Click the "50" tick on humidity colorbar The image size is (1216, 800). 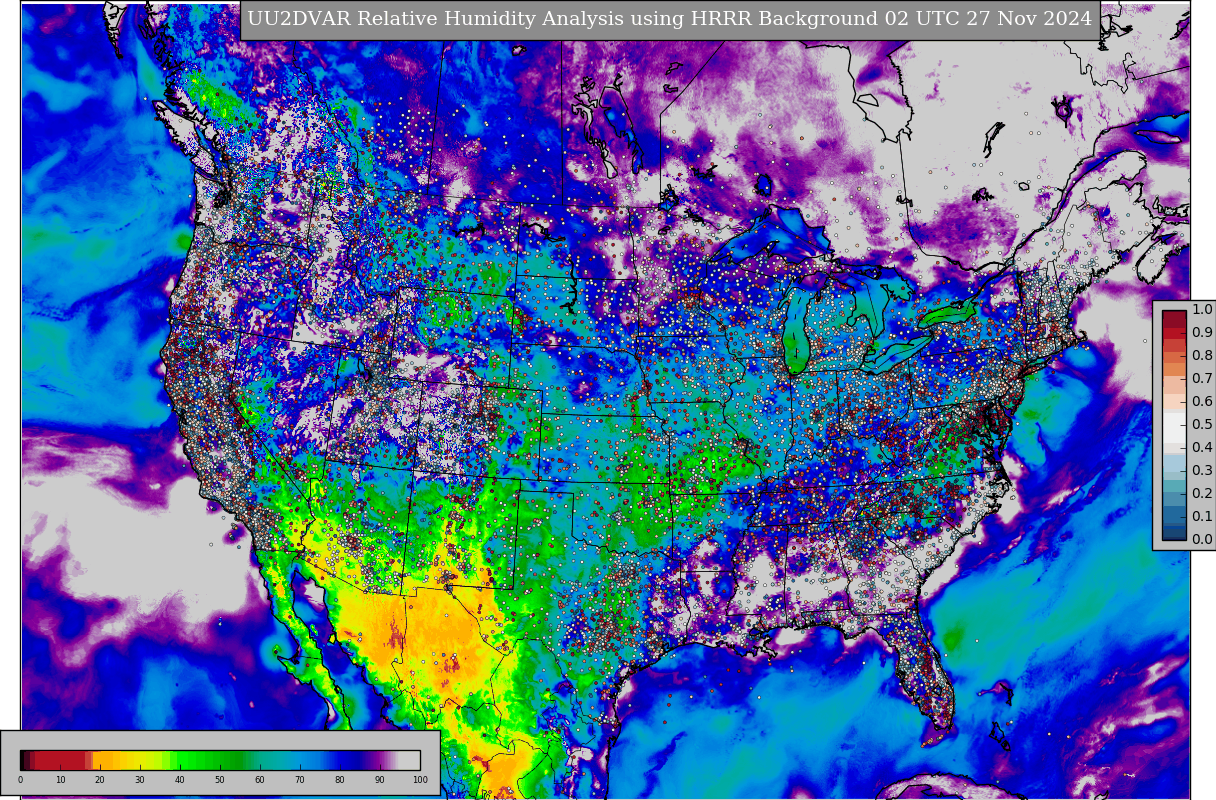[220, 780]
